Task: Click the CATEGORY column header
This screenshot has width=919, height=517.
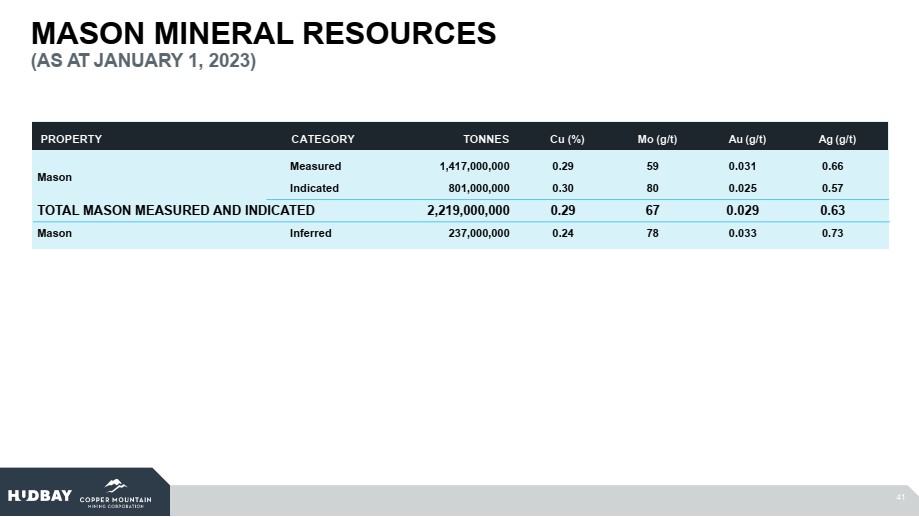Action: coord(322,139)
